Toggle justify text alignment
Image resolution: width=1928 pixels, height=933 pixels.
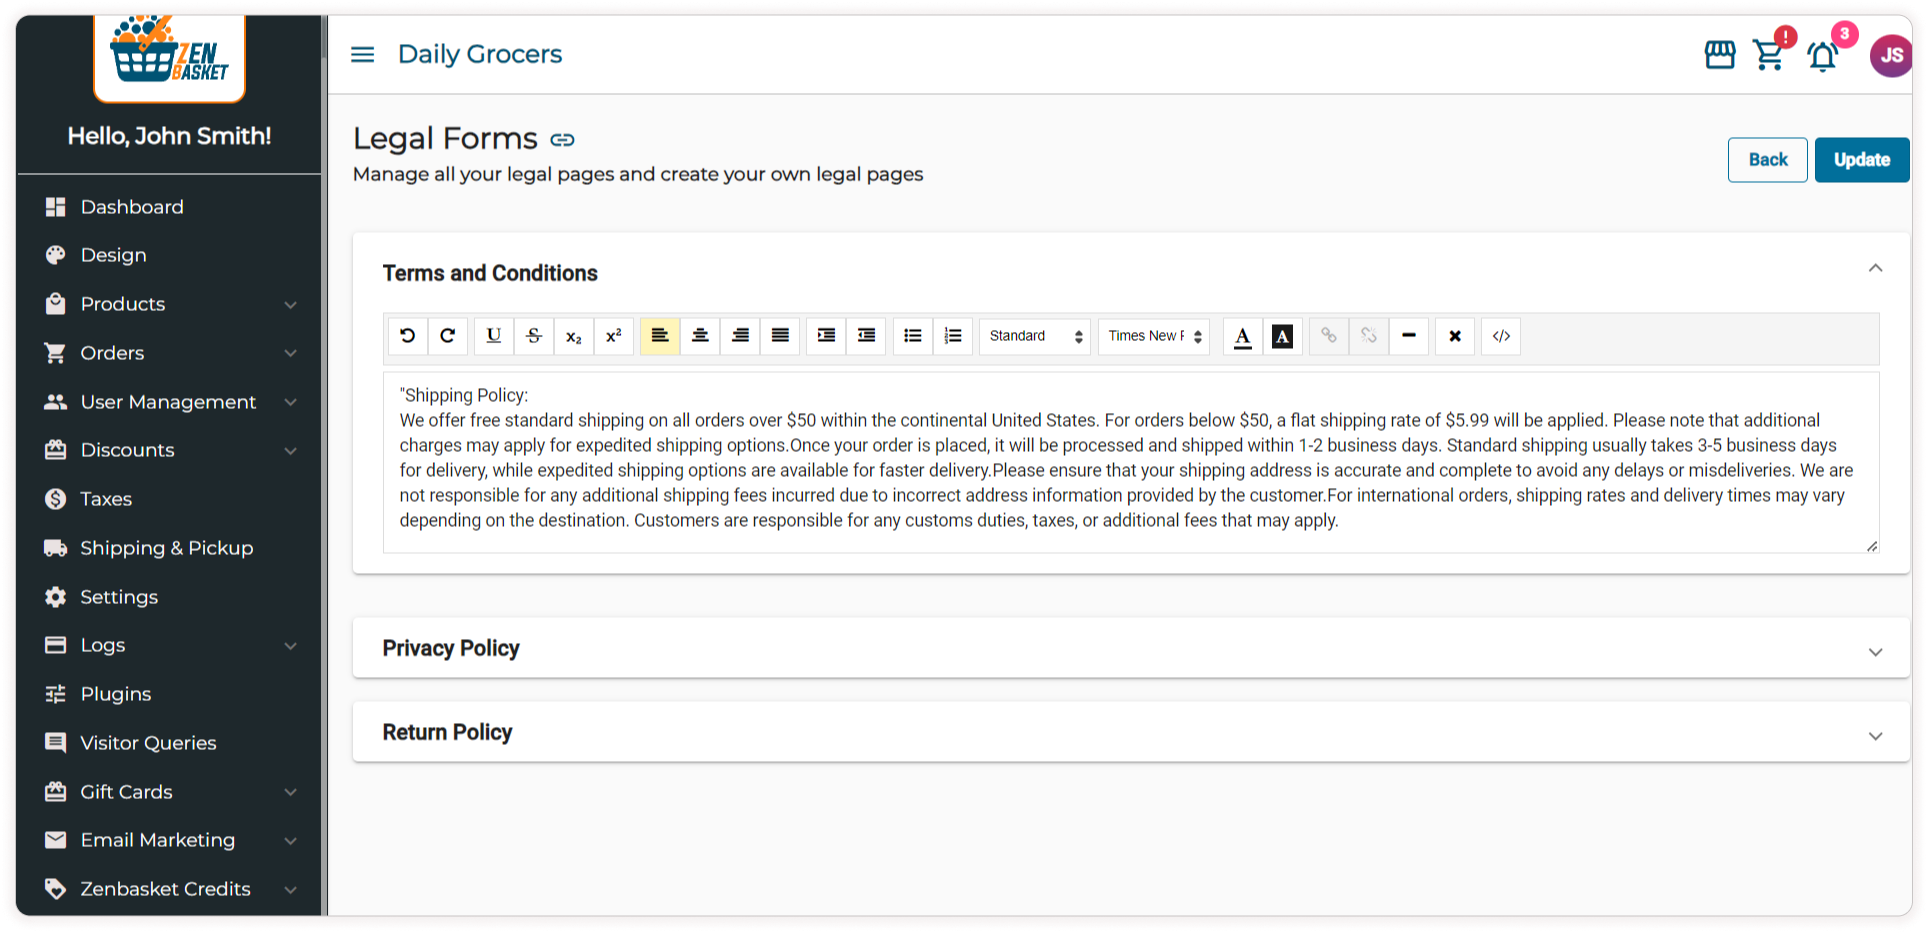coord(780,336)
